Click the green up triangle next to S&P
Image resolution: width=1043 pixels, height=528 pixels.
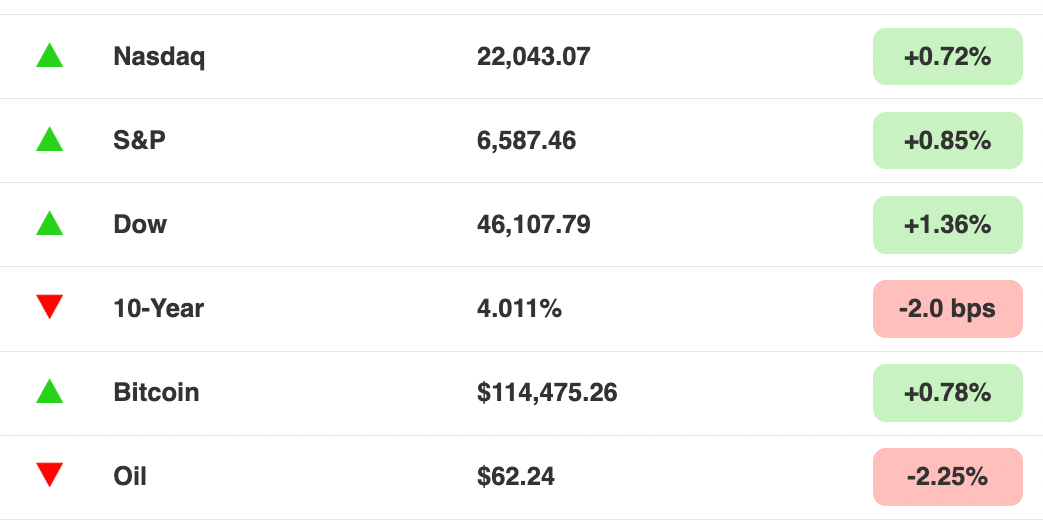pyautogui.click(x=49, y=140)
